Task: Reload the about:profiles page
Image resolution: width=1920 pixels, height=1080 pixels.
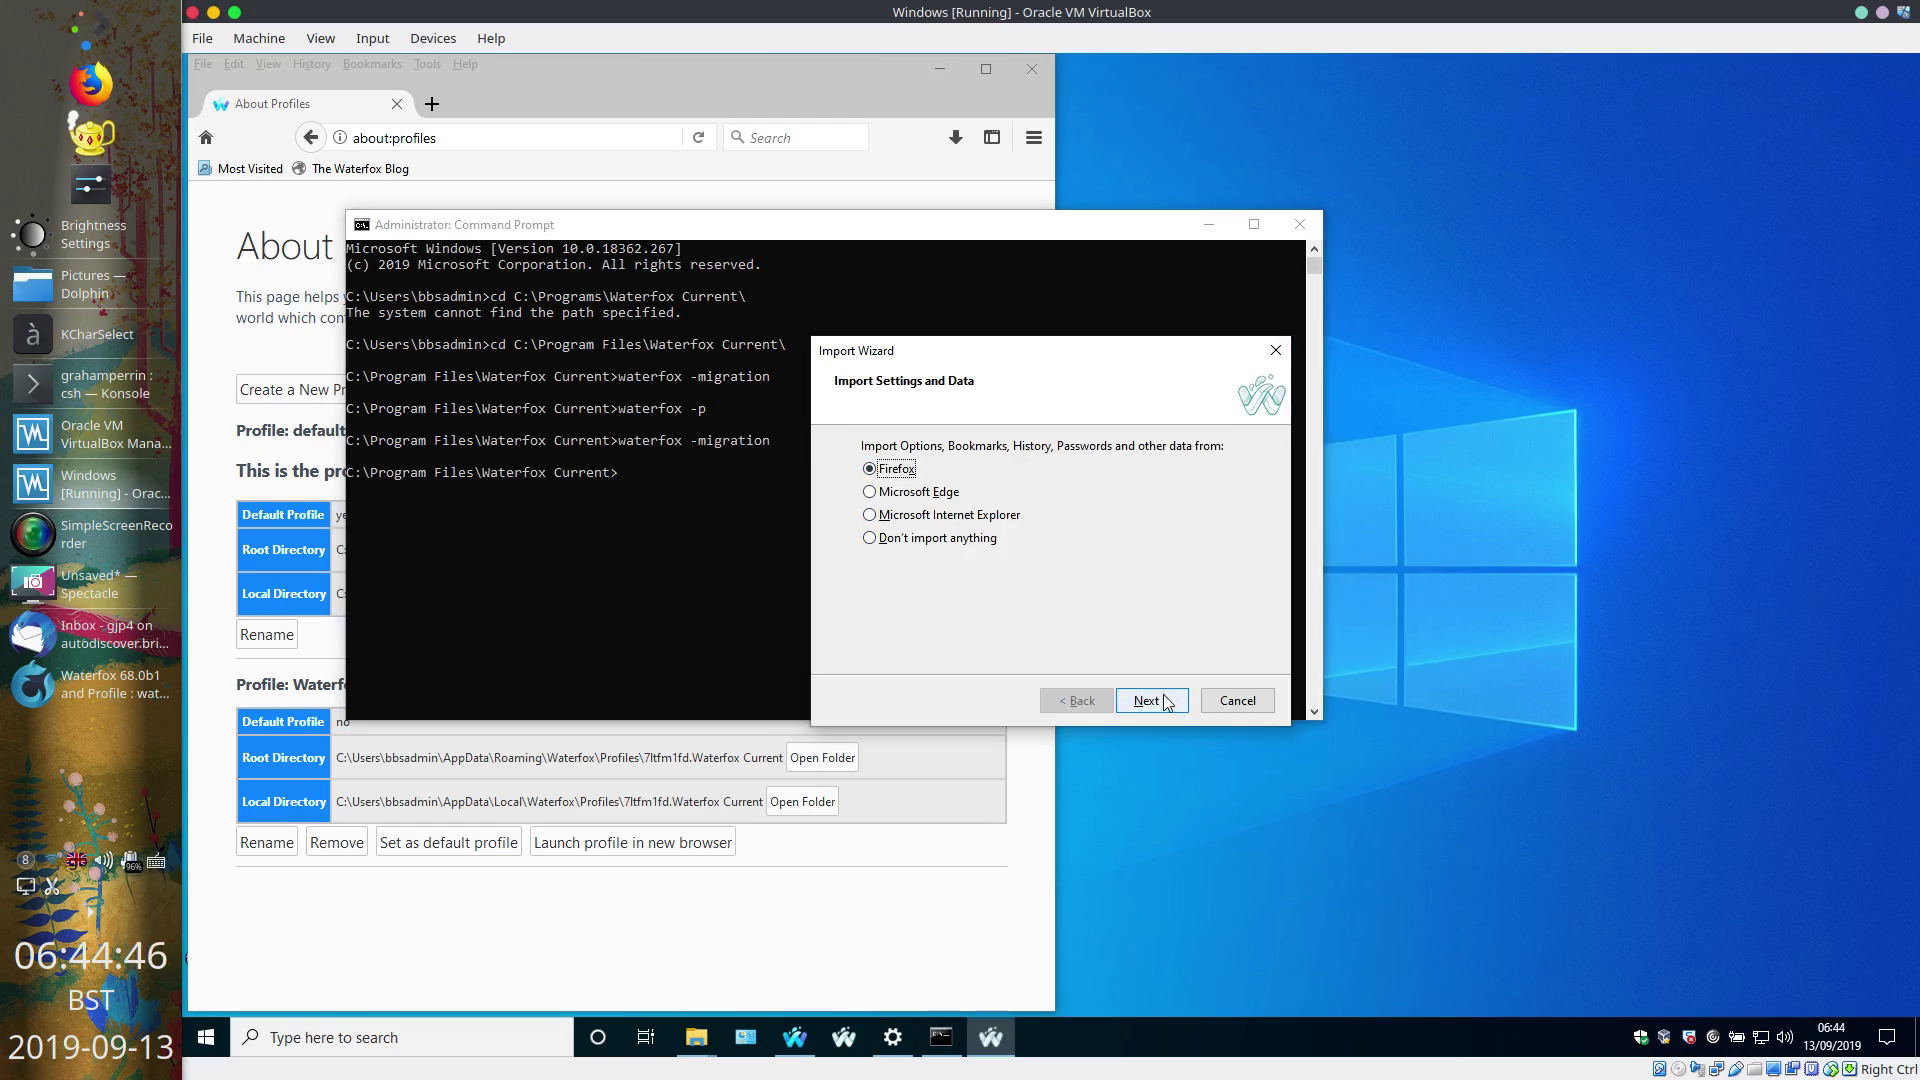Action: pyautogui.click(x=698, y=137)
